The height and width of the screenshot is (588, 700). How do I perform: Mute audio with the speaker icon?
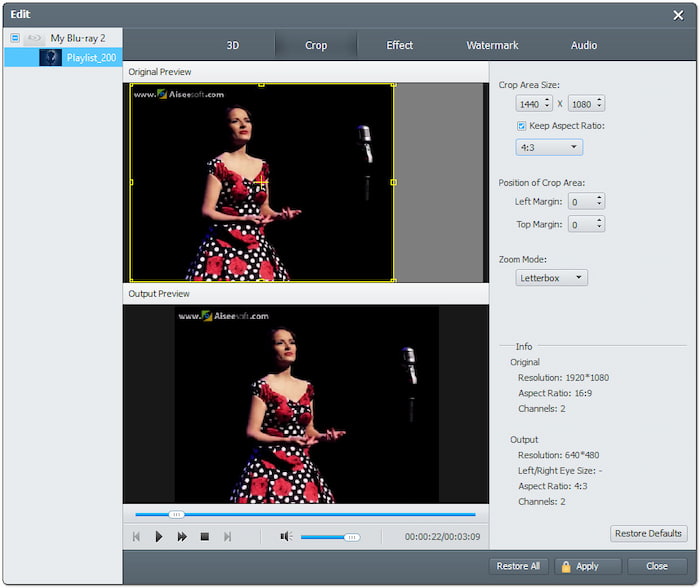coord(285,537)
